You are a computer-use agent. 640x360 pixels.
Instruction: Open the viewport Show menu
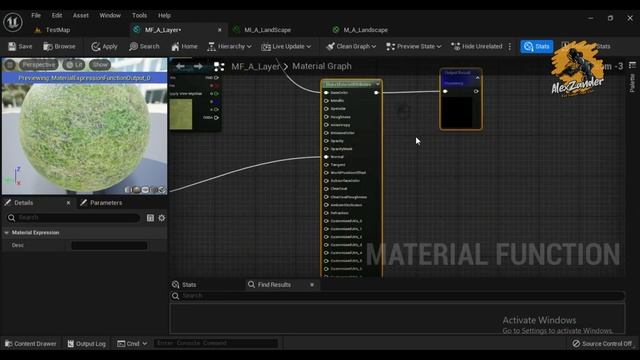[x=100, y=64]
